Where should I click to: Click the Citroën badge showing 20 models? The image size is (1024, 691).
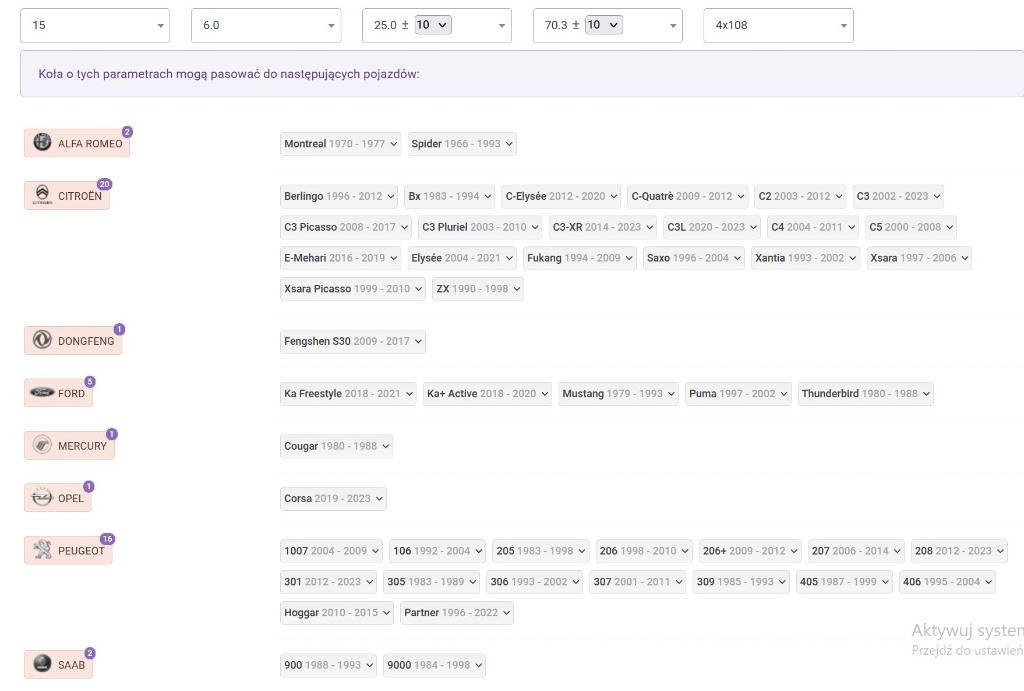tap(104, 184)
